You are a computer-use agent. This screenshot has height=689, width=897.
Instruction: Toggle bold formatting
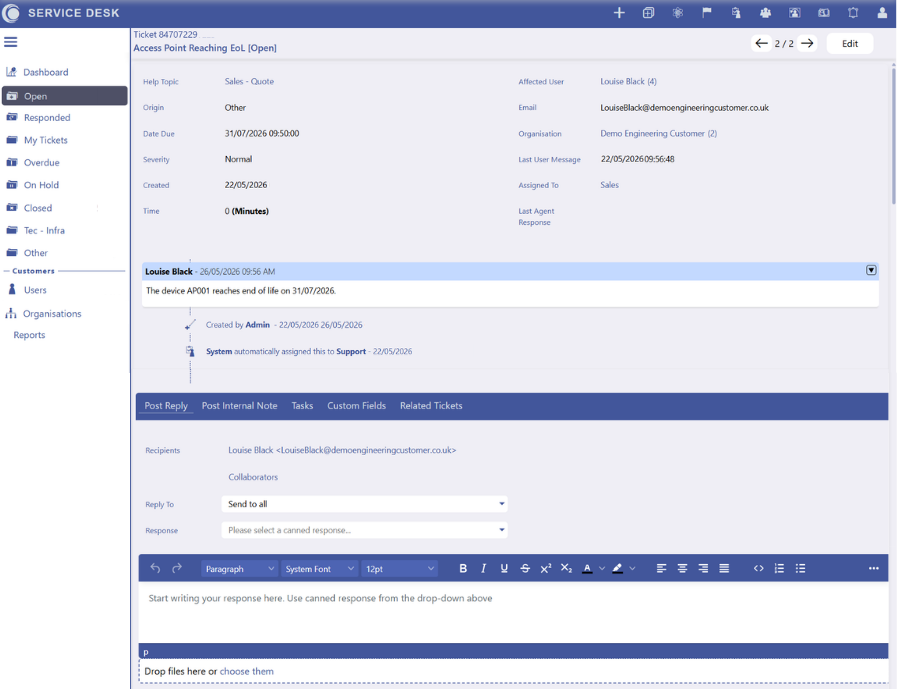463,568
